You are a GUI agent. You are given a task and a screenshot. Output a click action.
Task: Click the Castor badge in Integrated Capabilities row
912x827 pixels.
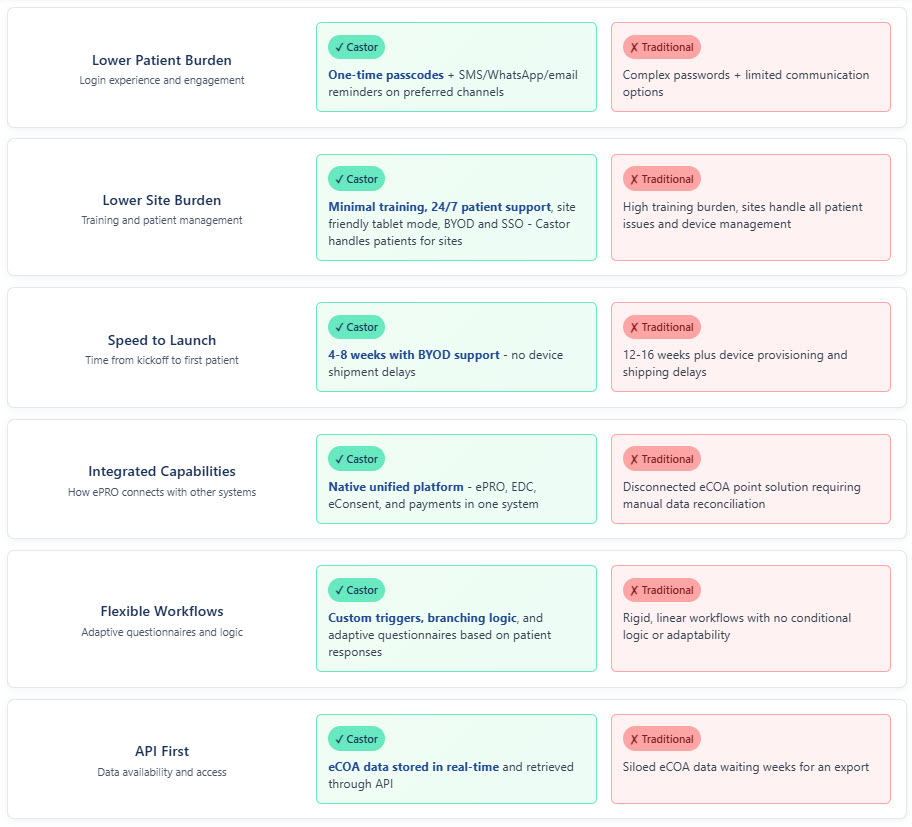(356, 459)
